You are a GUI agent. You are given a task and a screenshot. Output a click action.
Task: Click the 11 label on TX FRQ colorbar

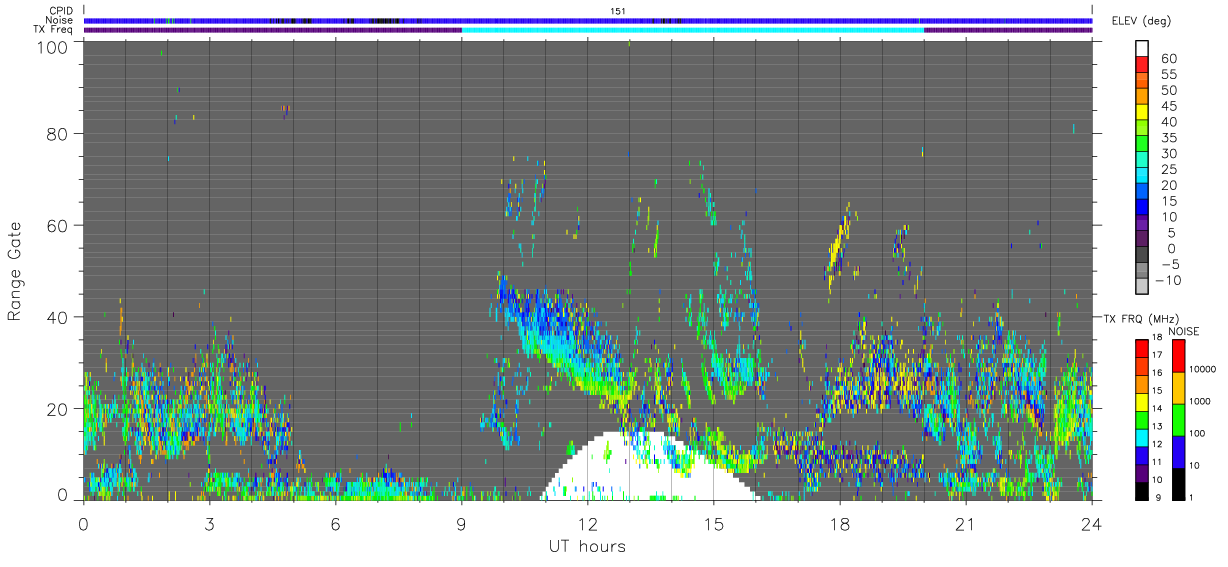pyautogui.click(x=1157, y=462)
